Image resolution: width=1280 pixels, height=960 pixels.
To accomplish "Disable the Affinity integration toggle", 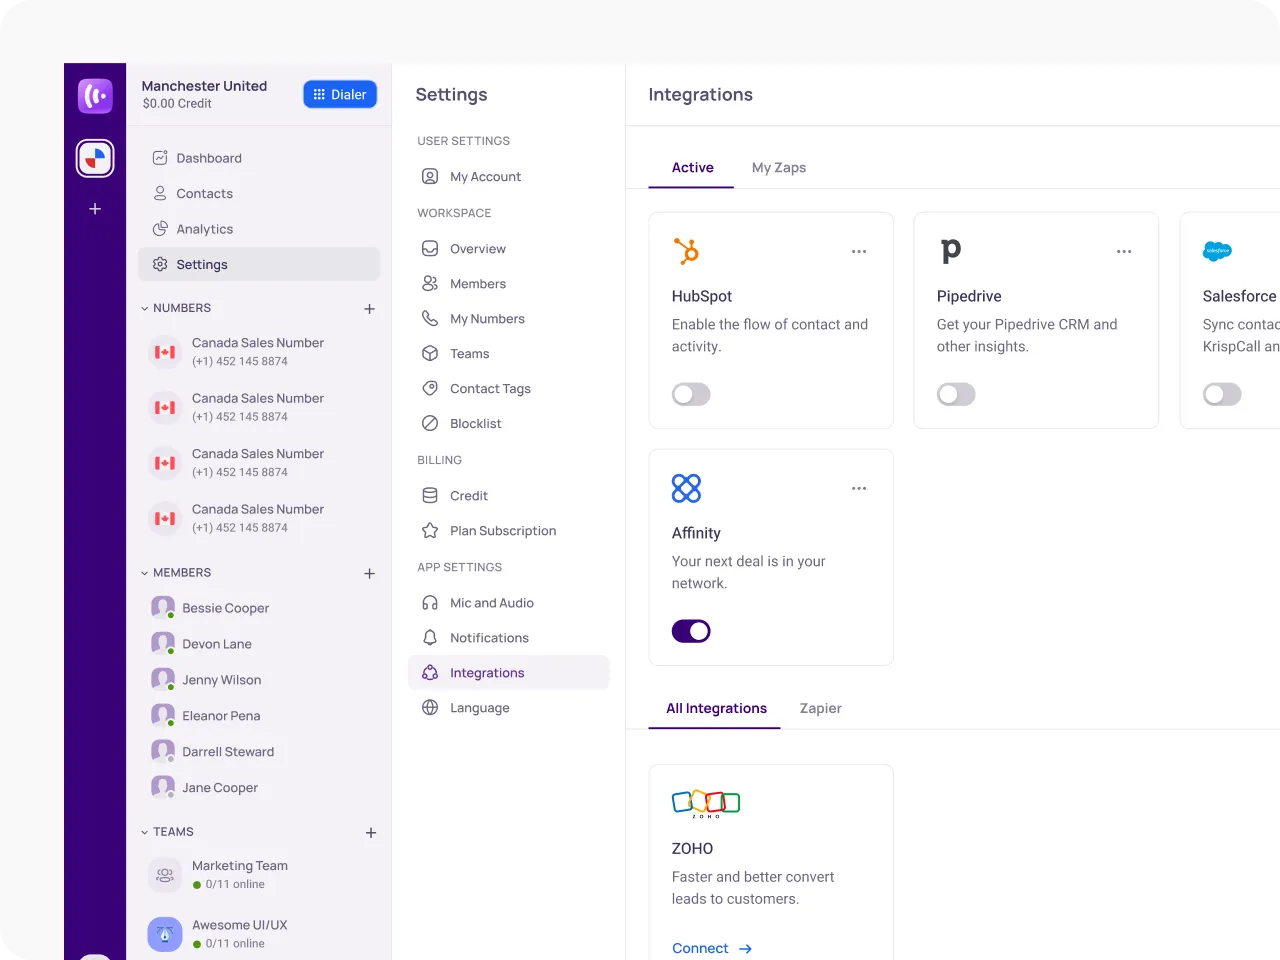I will pos(691,632).
